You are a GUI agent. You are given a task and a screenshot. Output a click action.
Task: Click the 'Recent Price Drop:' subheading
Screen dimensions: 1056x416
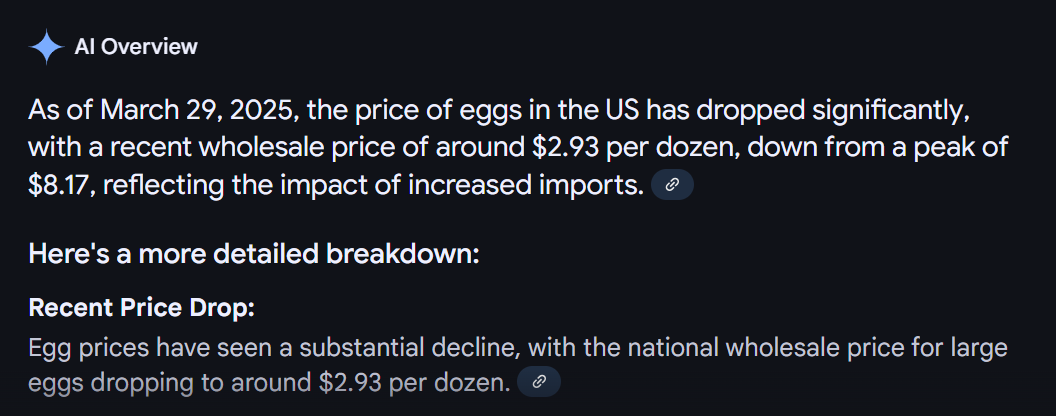[x=142, y=308]
